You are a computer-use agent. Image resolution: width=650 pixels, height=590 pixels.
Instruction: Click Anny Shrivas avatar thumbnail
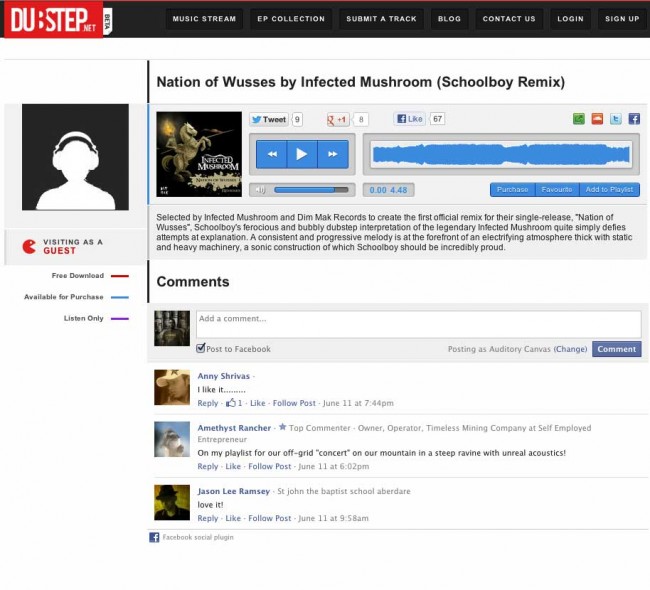click(172, 387)
